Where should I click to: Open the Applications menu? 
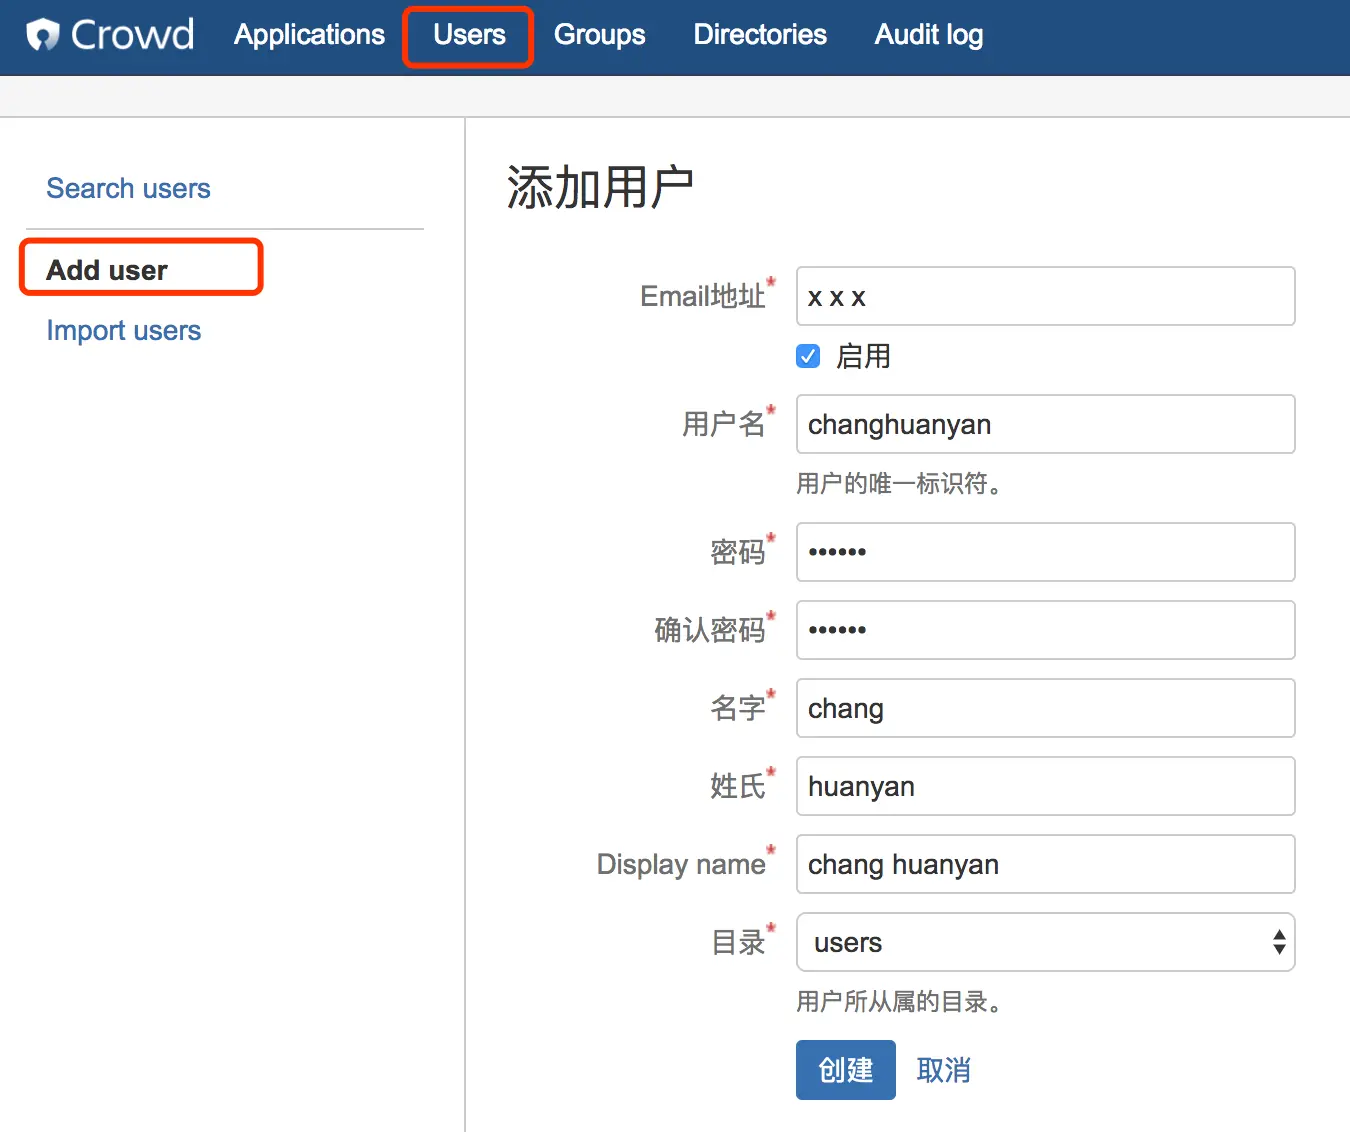coord(309,35)
